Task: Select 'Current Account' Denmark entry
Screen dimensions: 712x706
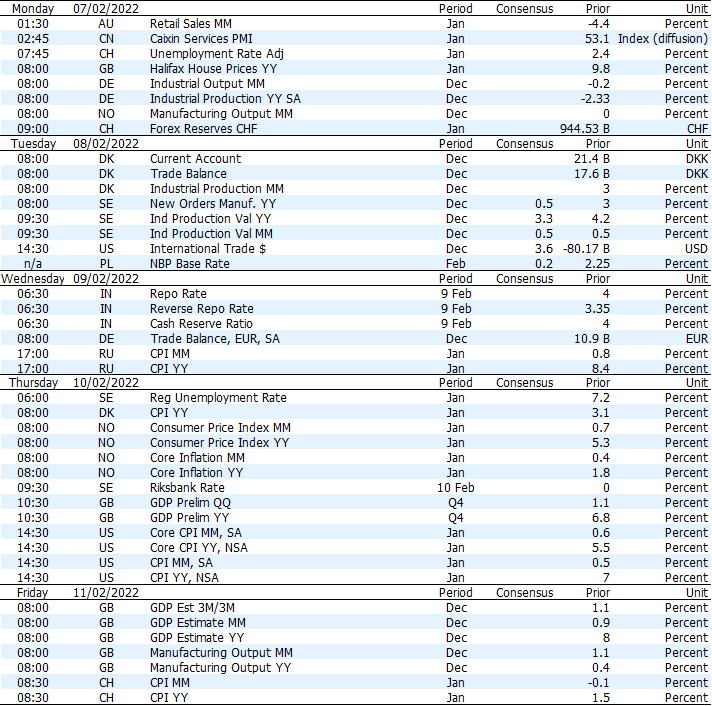Action: pos(195,158)
